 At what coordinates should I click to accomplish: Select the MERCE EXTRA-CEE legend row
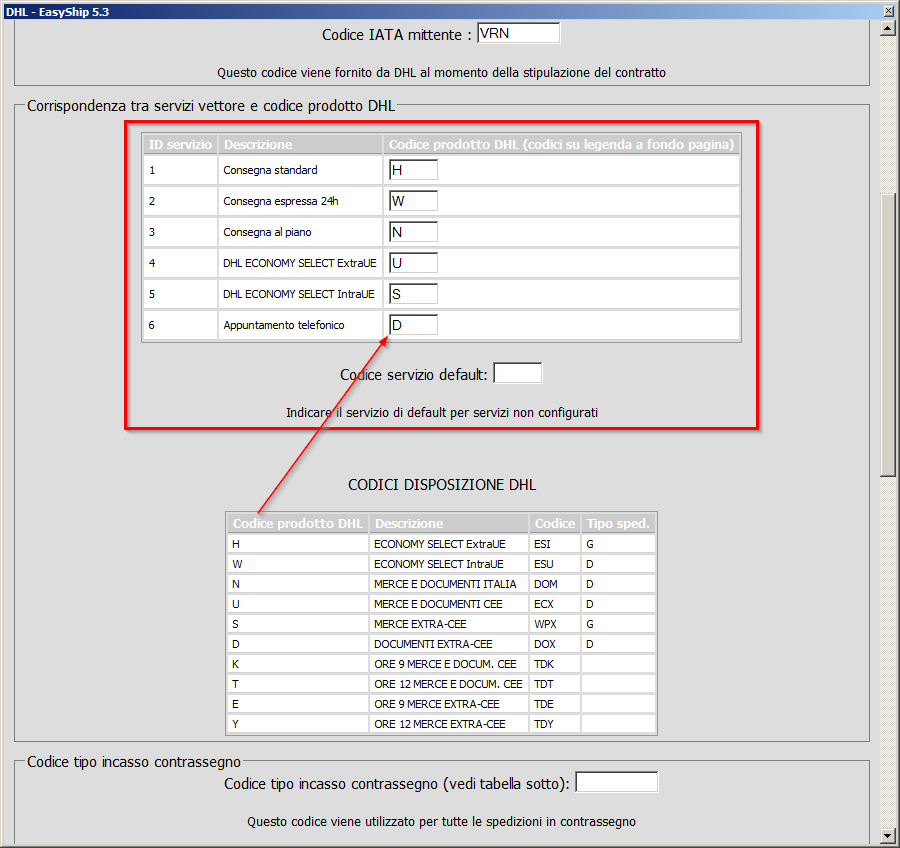tap(441, 624)
